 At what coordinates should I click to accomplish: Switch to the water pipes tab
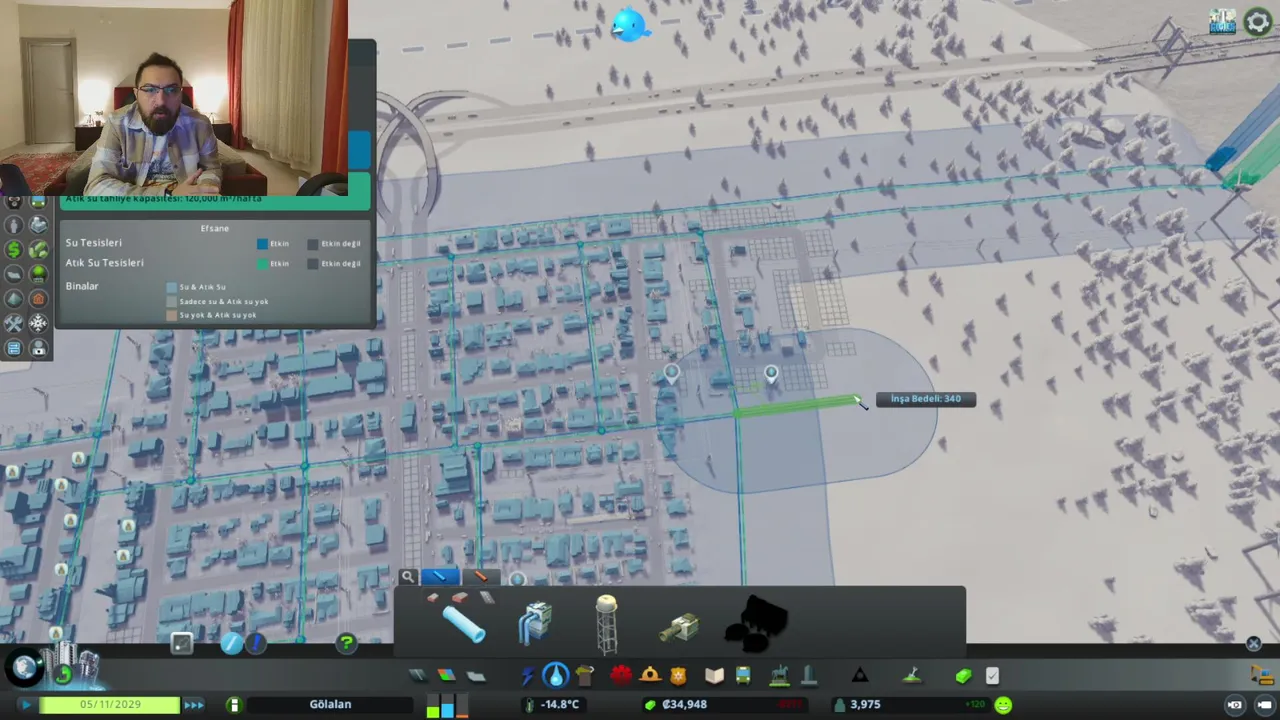coord(440,577)
